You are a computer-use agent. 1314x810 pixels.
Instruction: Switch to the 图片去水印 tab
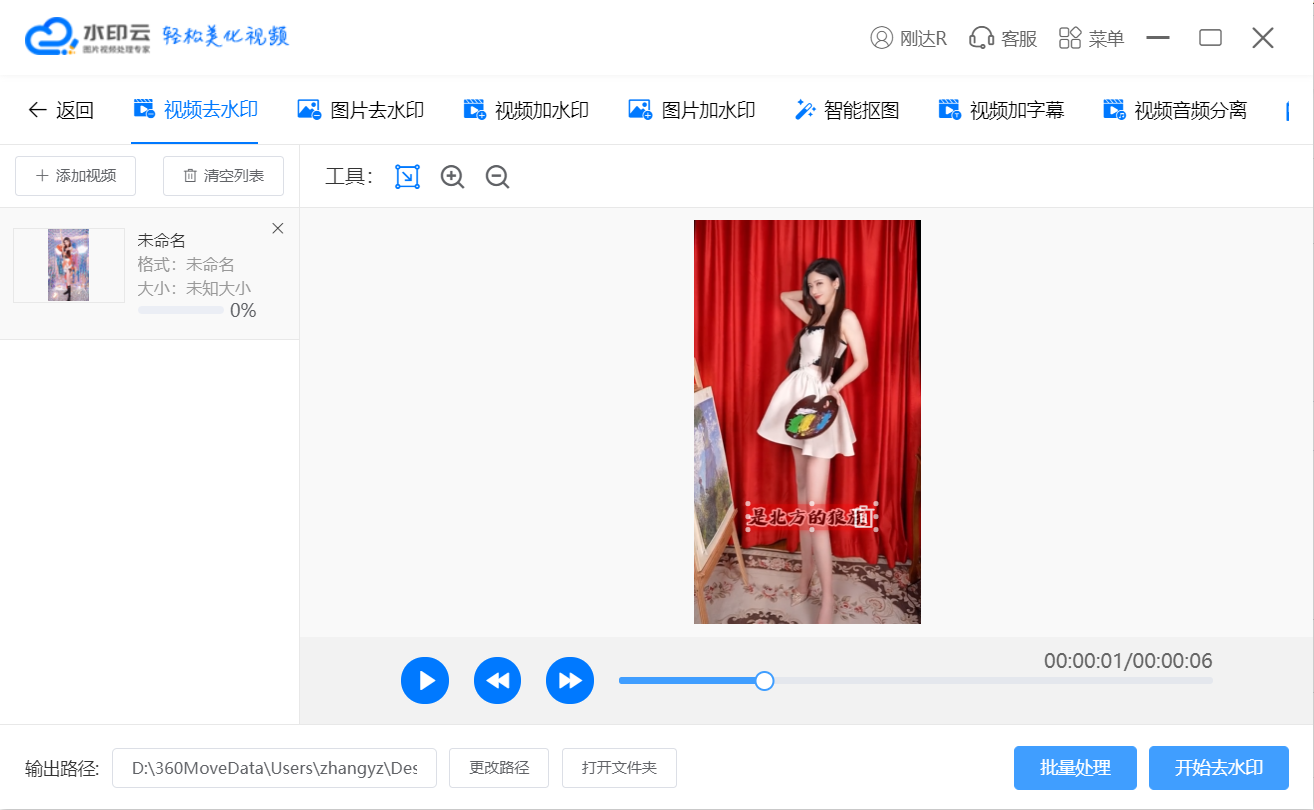361,110
